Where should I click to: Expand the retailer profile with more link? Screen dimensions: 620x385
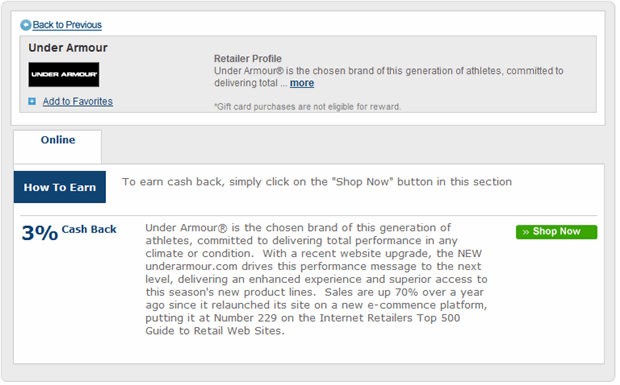[x=302, y=83]
